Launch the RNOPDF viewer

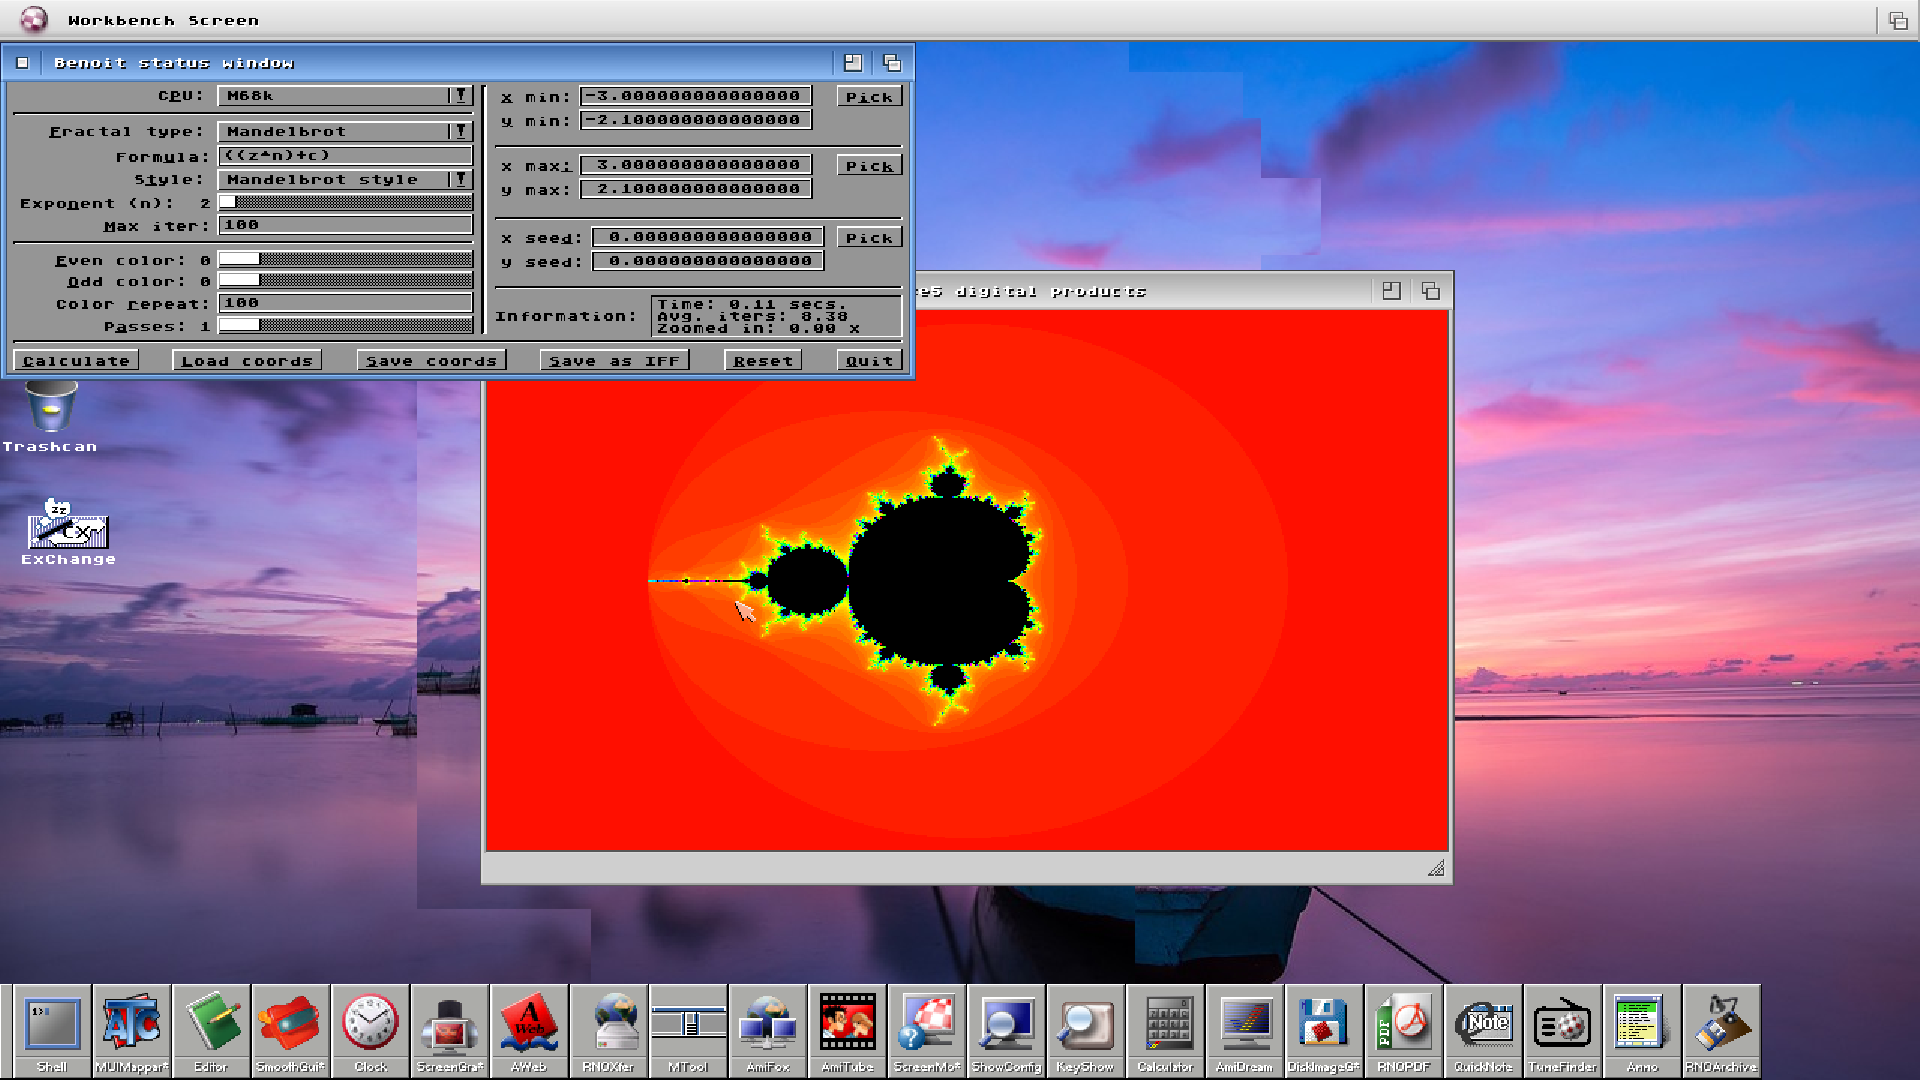point(1404,1025)
